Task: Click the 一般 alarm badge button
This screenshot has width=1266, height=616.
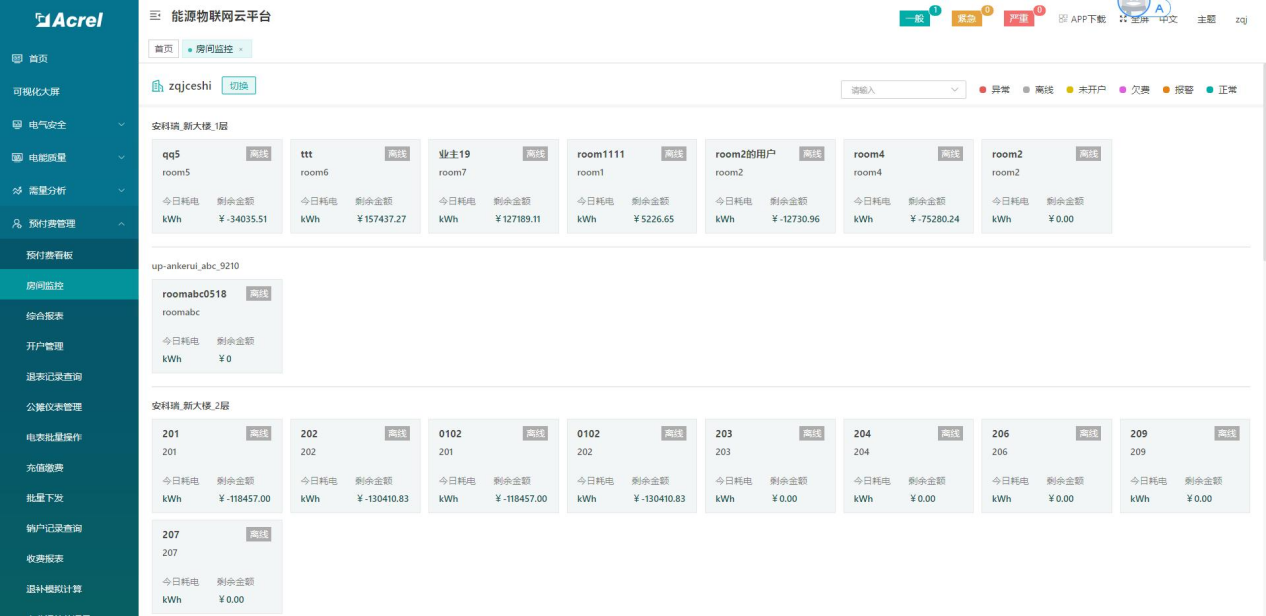Action: pos(915,19)
